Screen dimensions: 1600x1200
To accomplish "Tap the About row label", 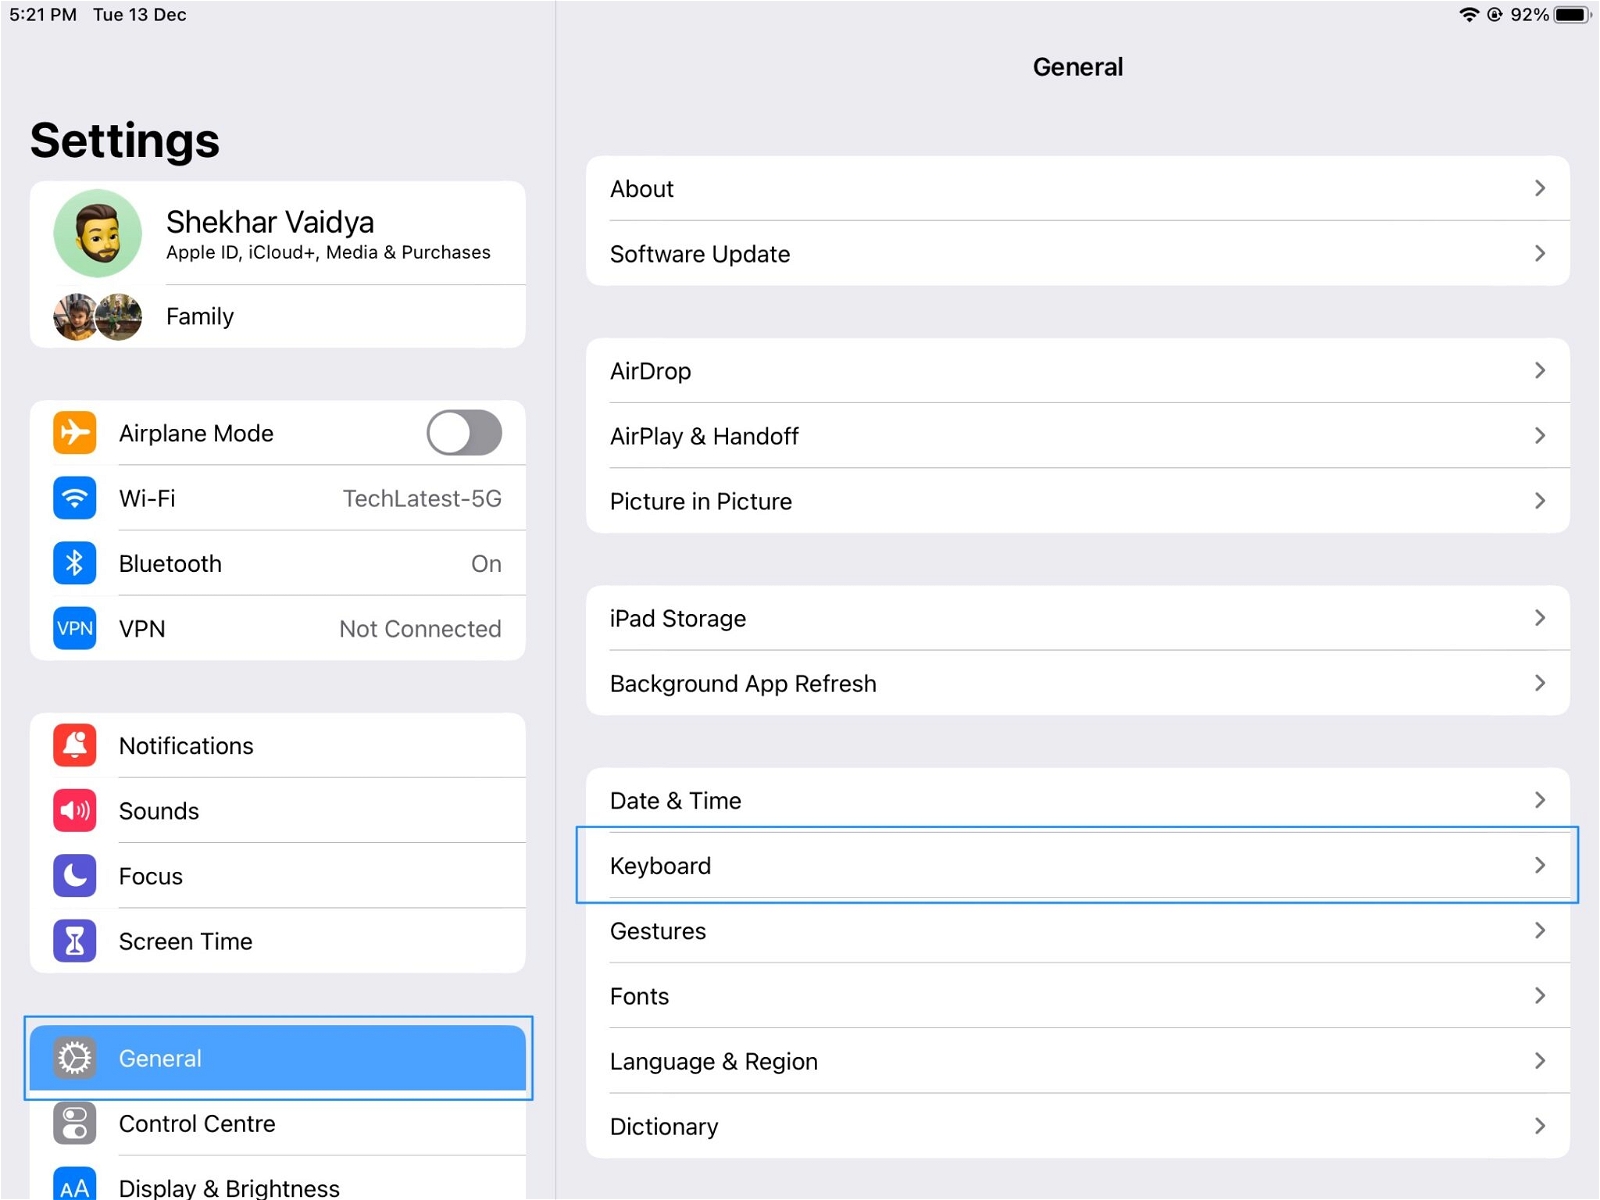I will (642, 189).
